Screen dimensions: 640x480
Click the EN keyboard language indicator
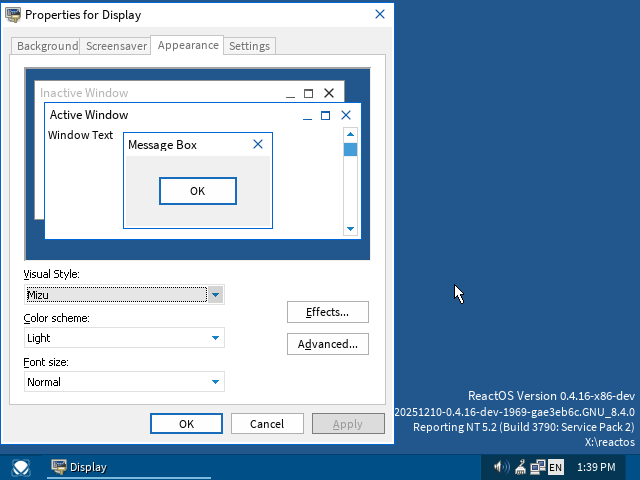pos(555,467)
